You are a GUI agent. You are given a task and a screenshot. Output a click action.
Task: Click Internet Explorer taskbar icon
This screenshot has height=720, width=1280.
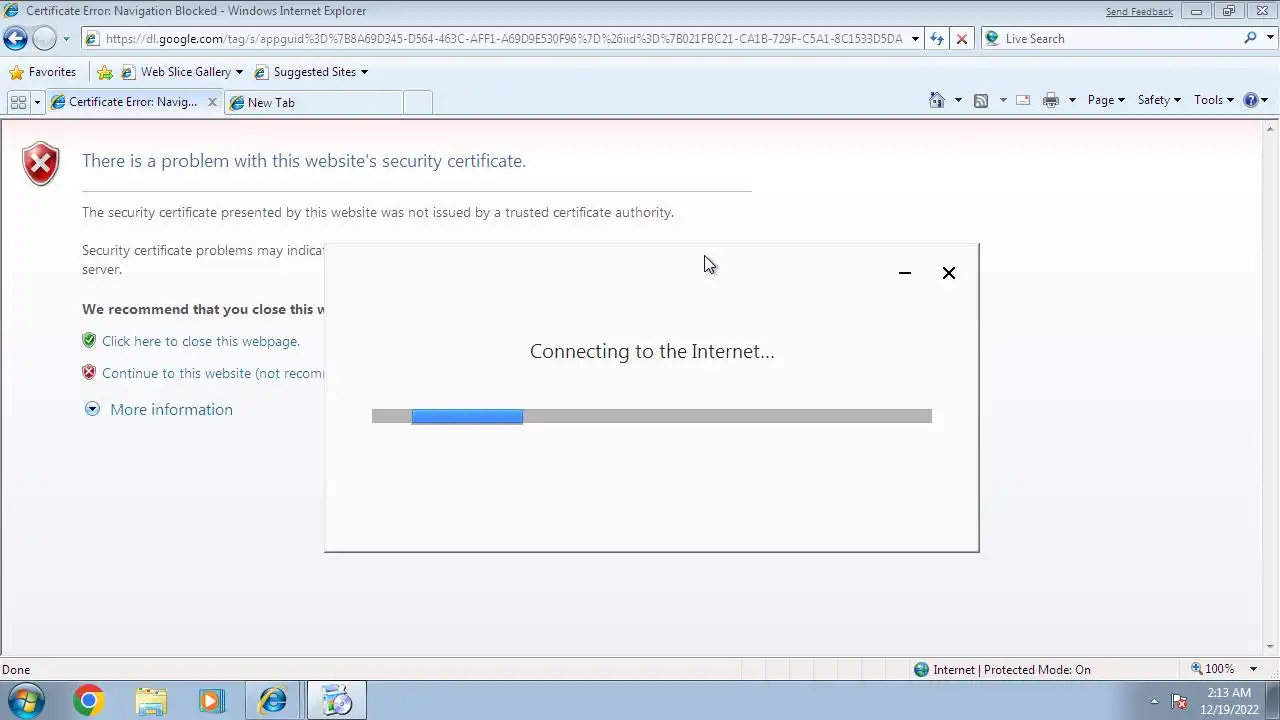click(273, 701)
